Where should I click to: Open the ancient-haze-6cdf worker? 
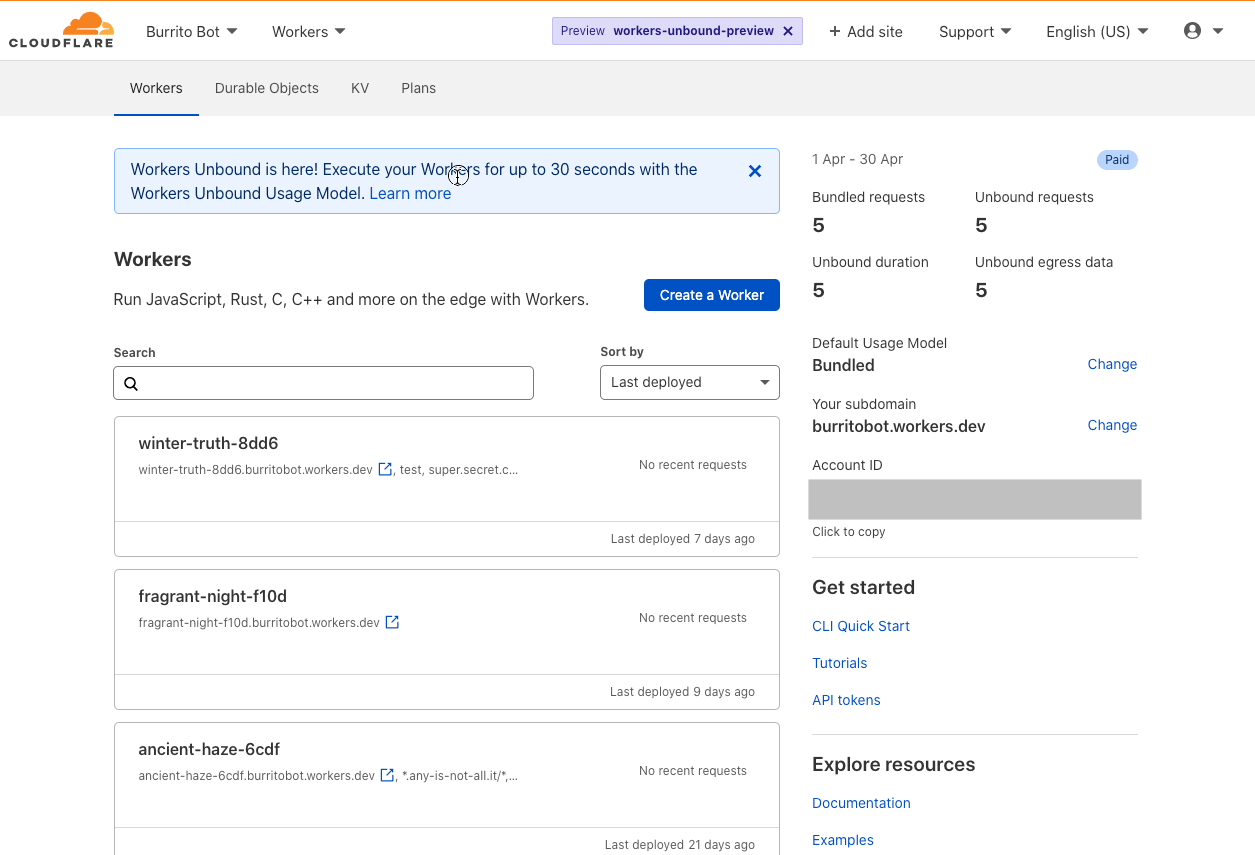[x=209, y=749]
